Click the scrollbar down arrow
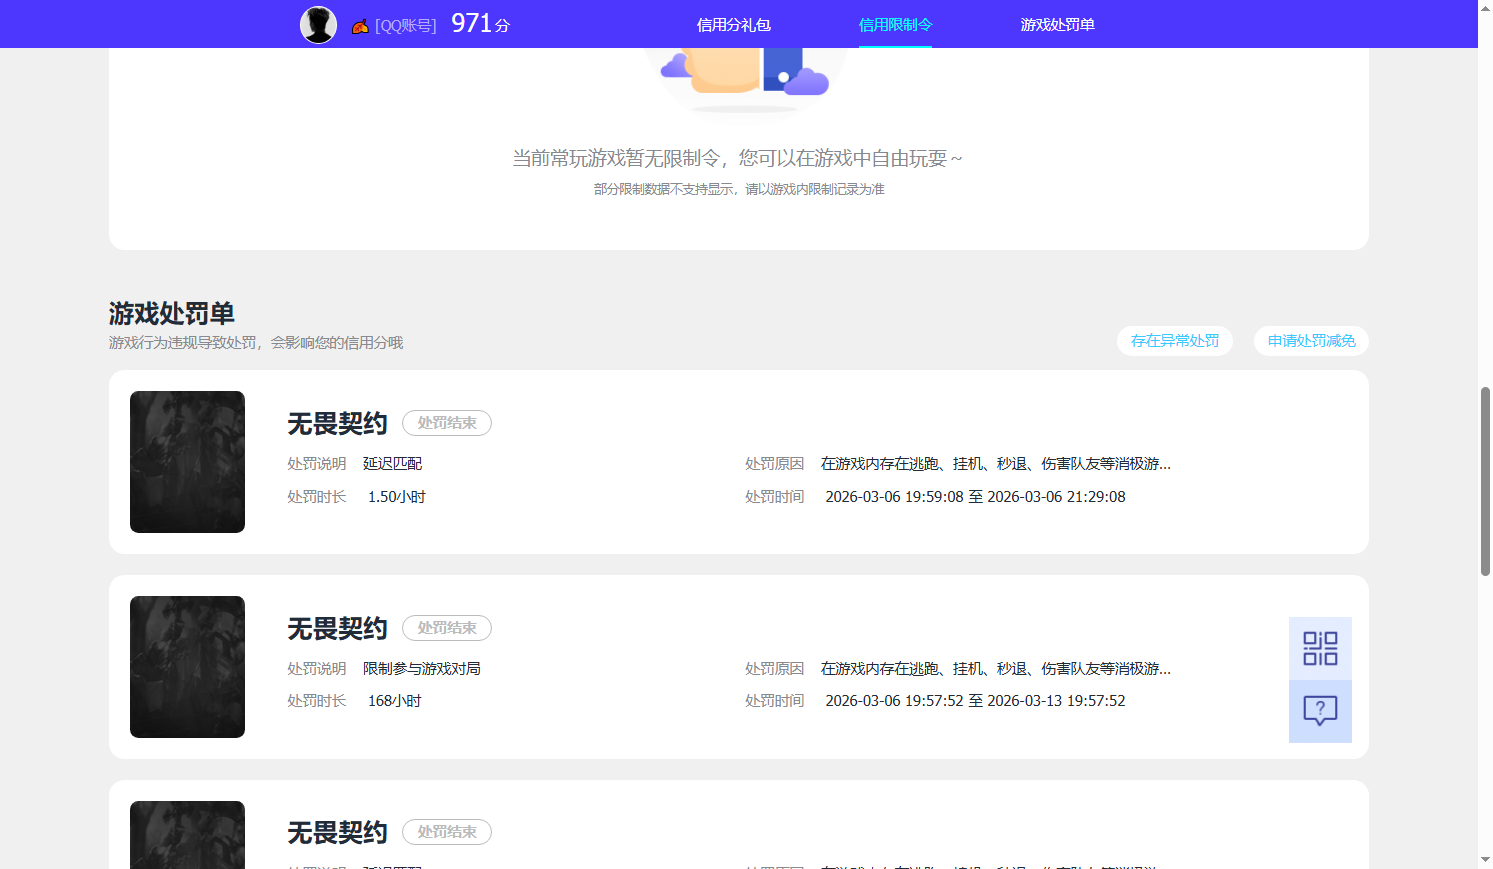1493x869 pixels. (1485, 861)
